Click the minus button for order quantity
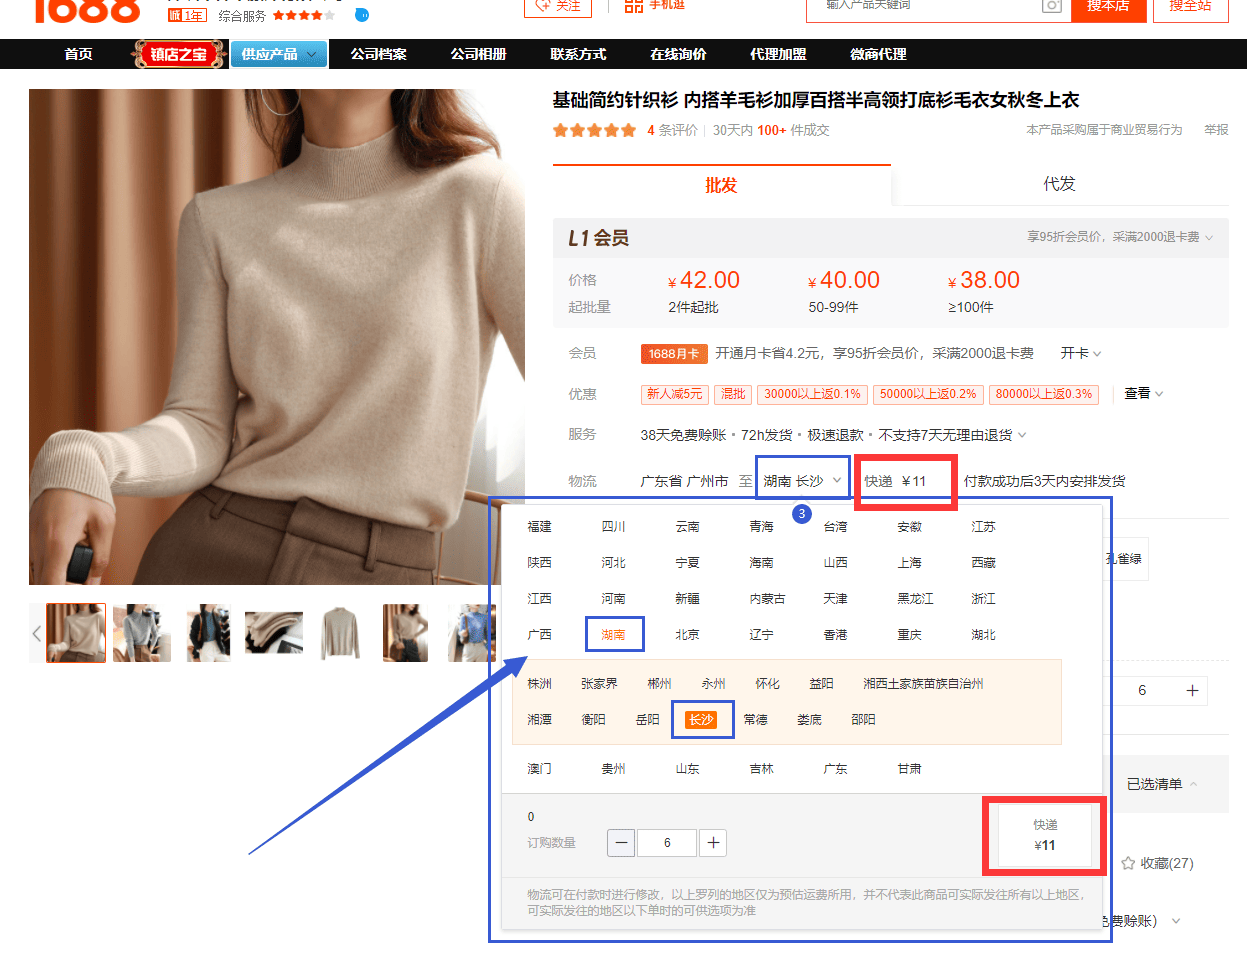The image size is (1247, 955). point(621,843)
